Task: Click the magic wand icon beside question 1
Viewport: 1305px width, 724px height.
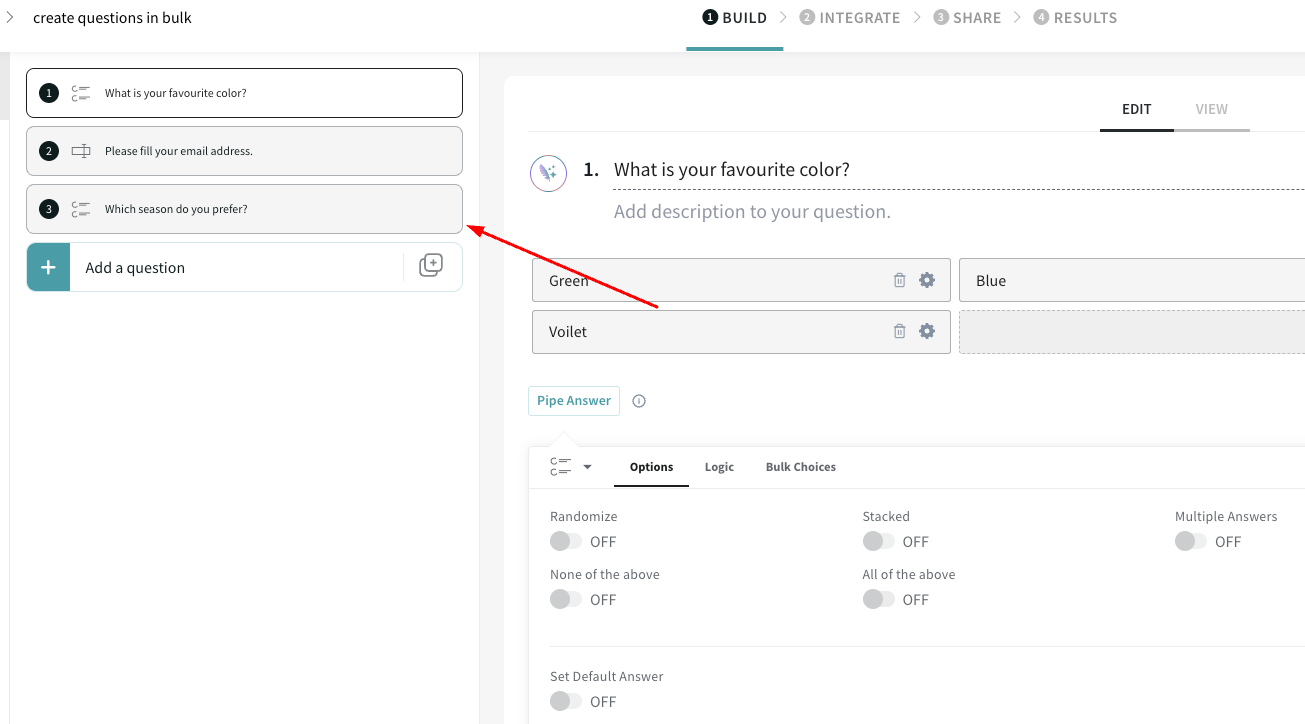Action: coord(548,173)
